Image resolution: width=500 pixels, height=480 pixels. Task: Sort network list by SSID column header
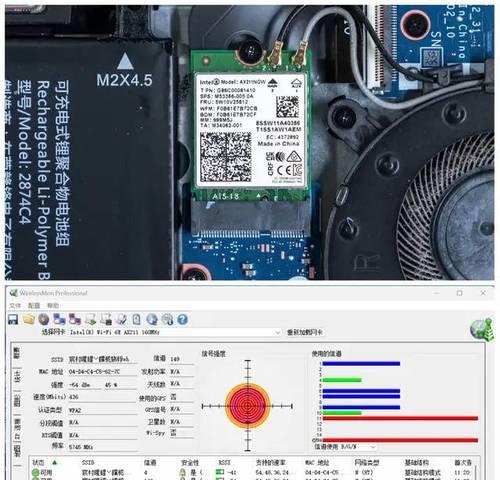pyautogui.click(x=88, y=463)
